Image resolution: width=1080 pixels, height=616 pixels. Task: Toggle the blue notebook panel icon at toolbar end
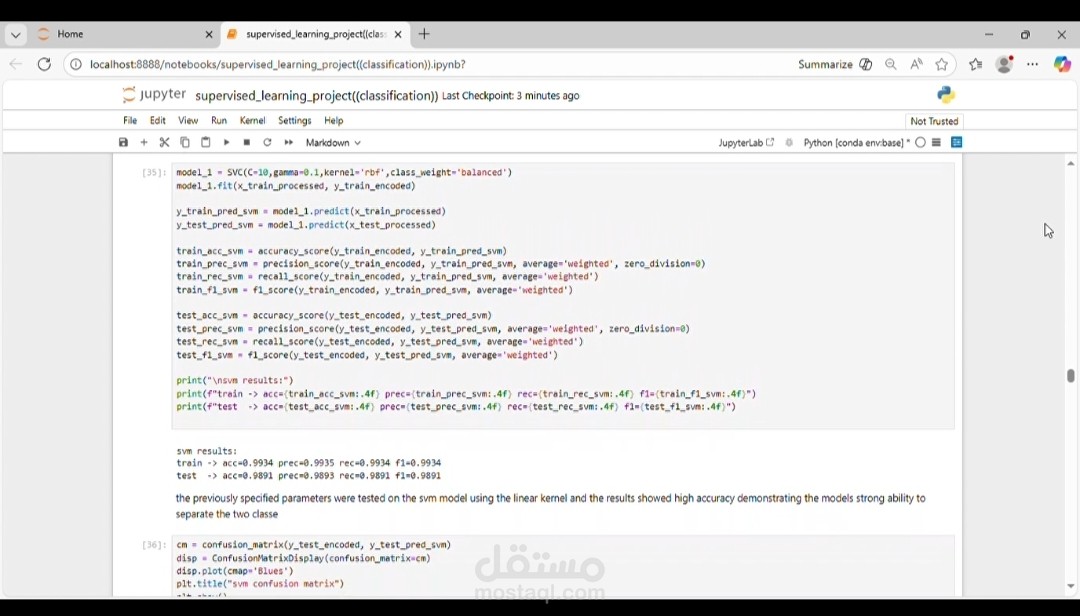[x=957, y=143]
